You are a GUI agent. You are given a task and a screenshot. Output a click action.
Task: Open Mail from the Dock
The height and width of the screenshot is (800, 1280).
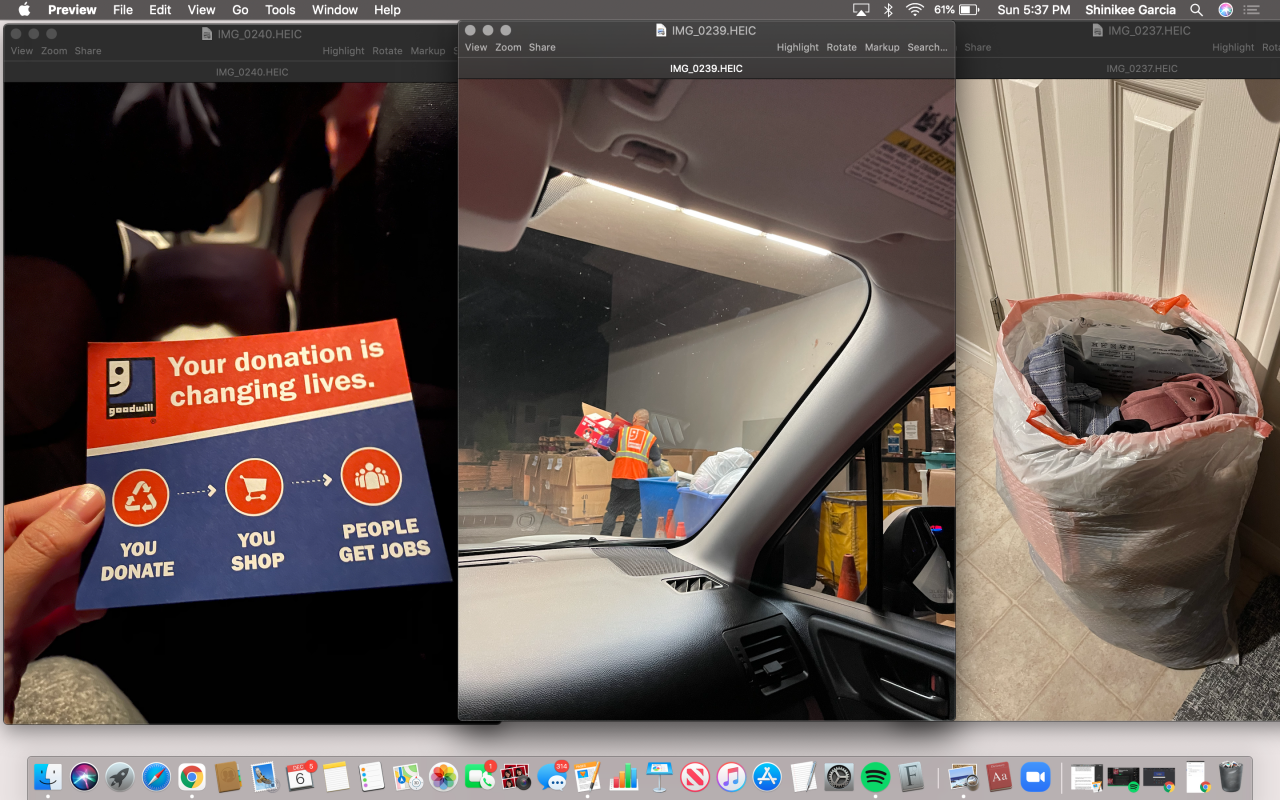[x=264, y=776]
